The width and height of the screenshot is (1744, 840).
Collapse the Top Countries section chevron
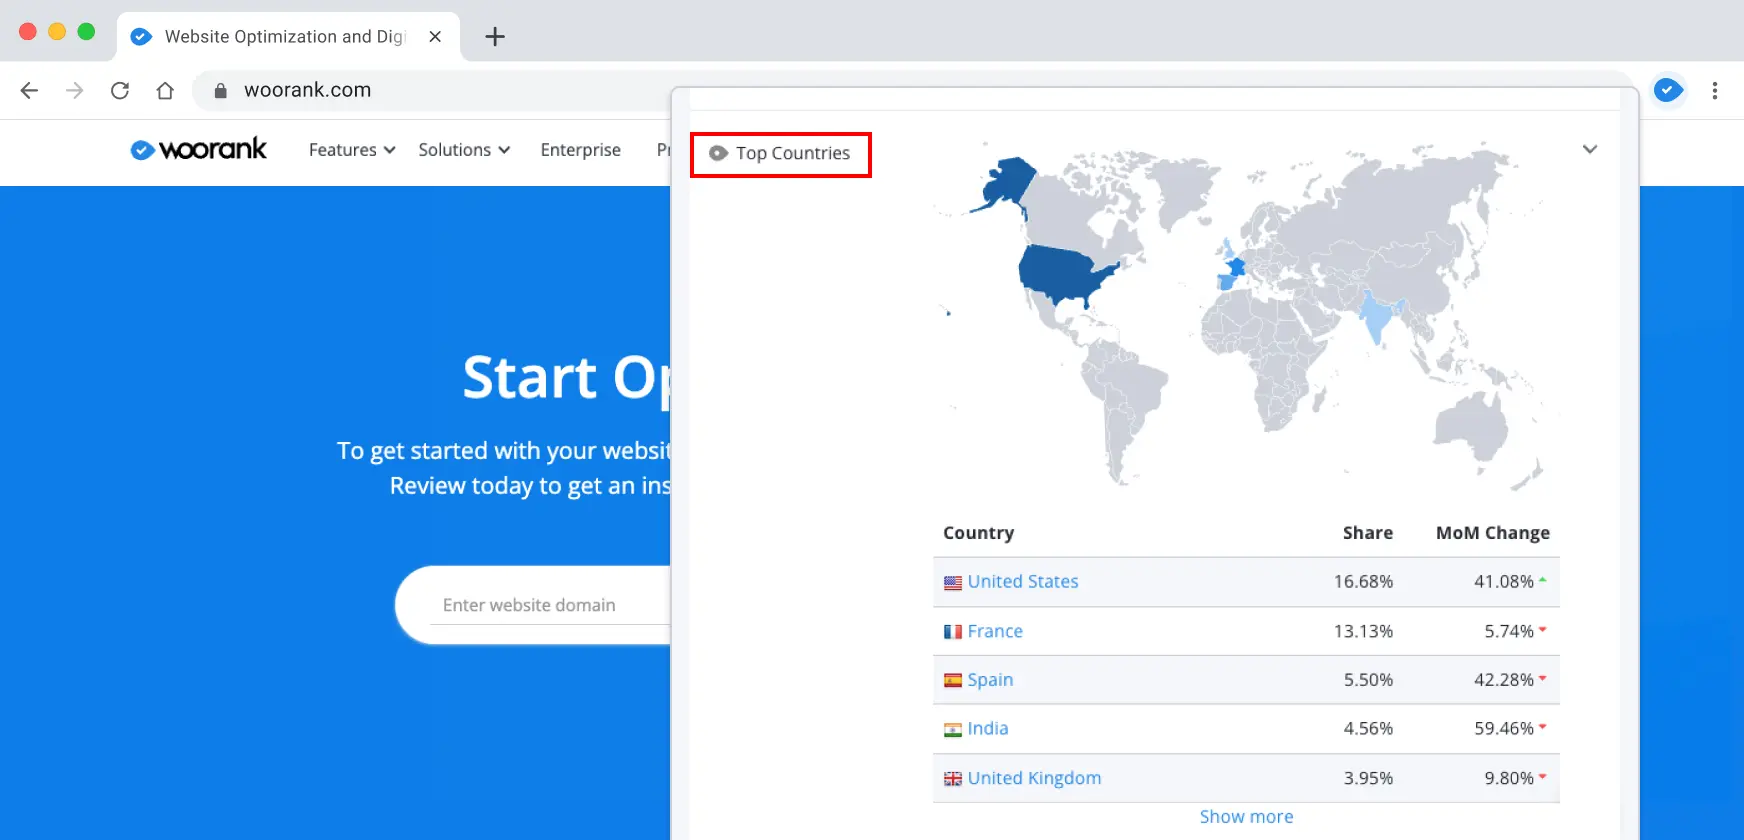(x=1589, y=149)
